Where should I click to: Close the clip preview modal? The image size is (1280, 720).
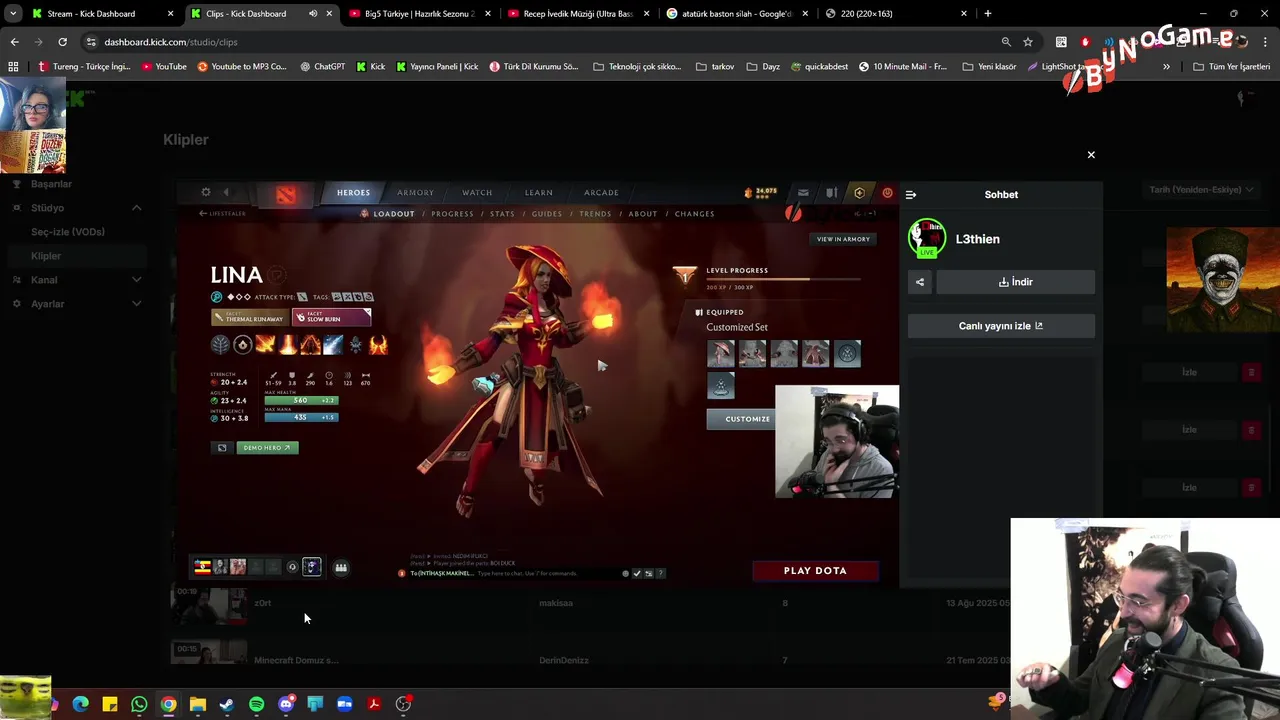pos(1091,155)
